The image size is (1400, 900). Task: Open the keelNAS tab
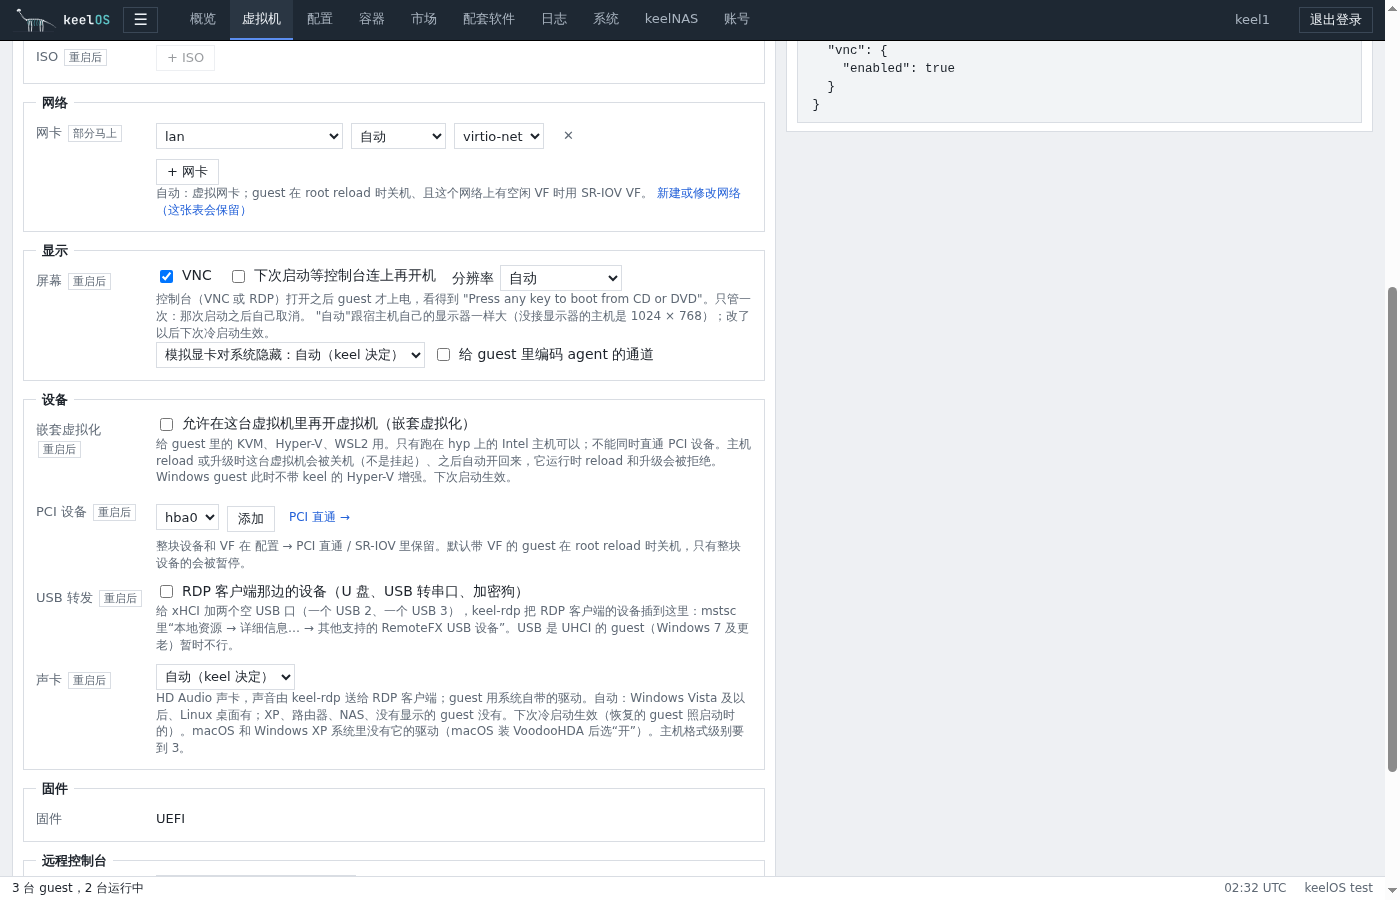671,19
